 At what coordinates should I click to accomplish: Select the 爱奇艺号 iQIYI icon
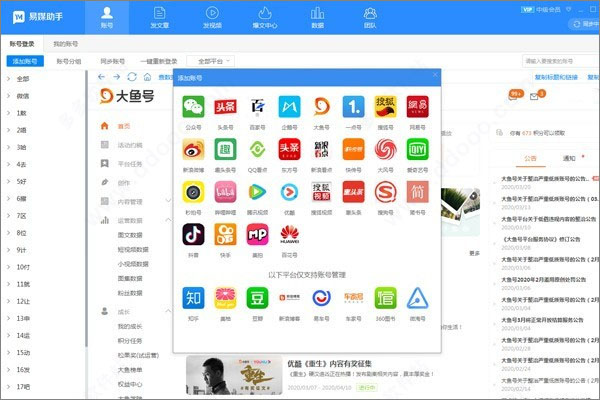click(419, 149)
